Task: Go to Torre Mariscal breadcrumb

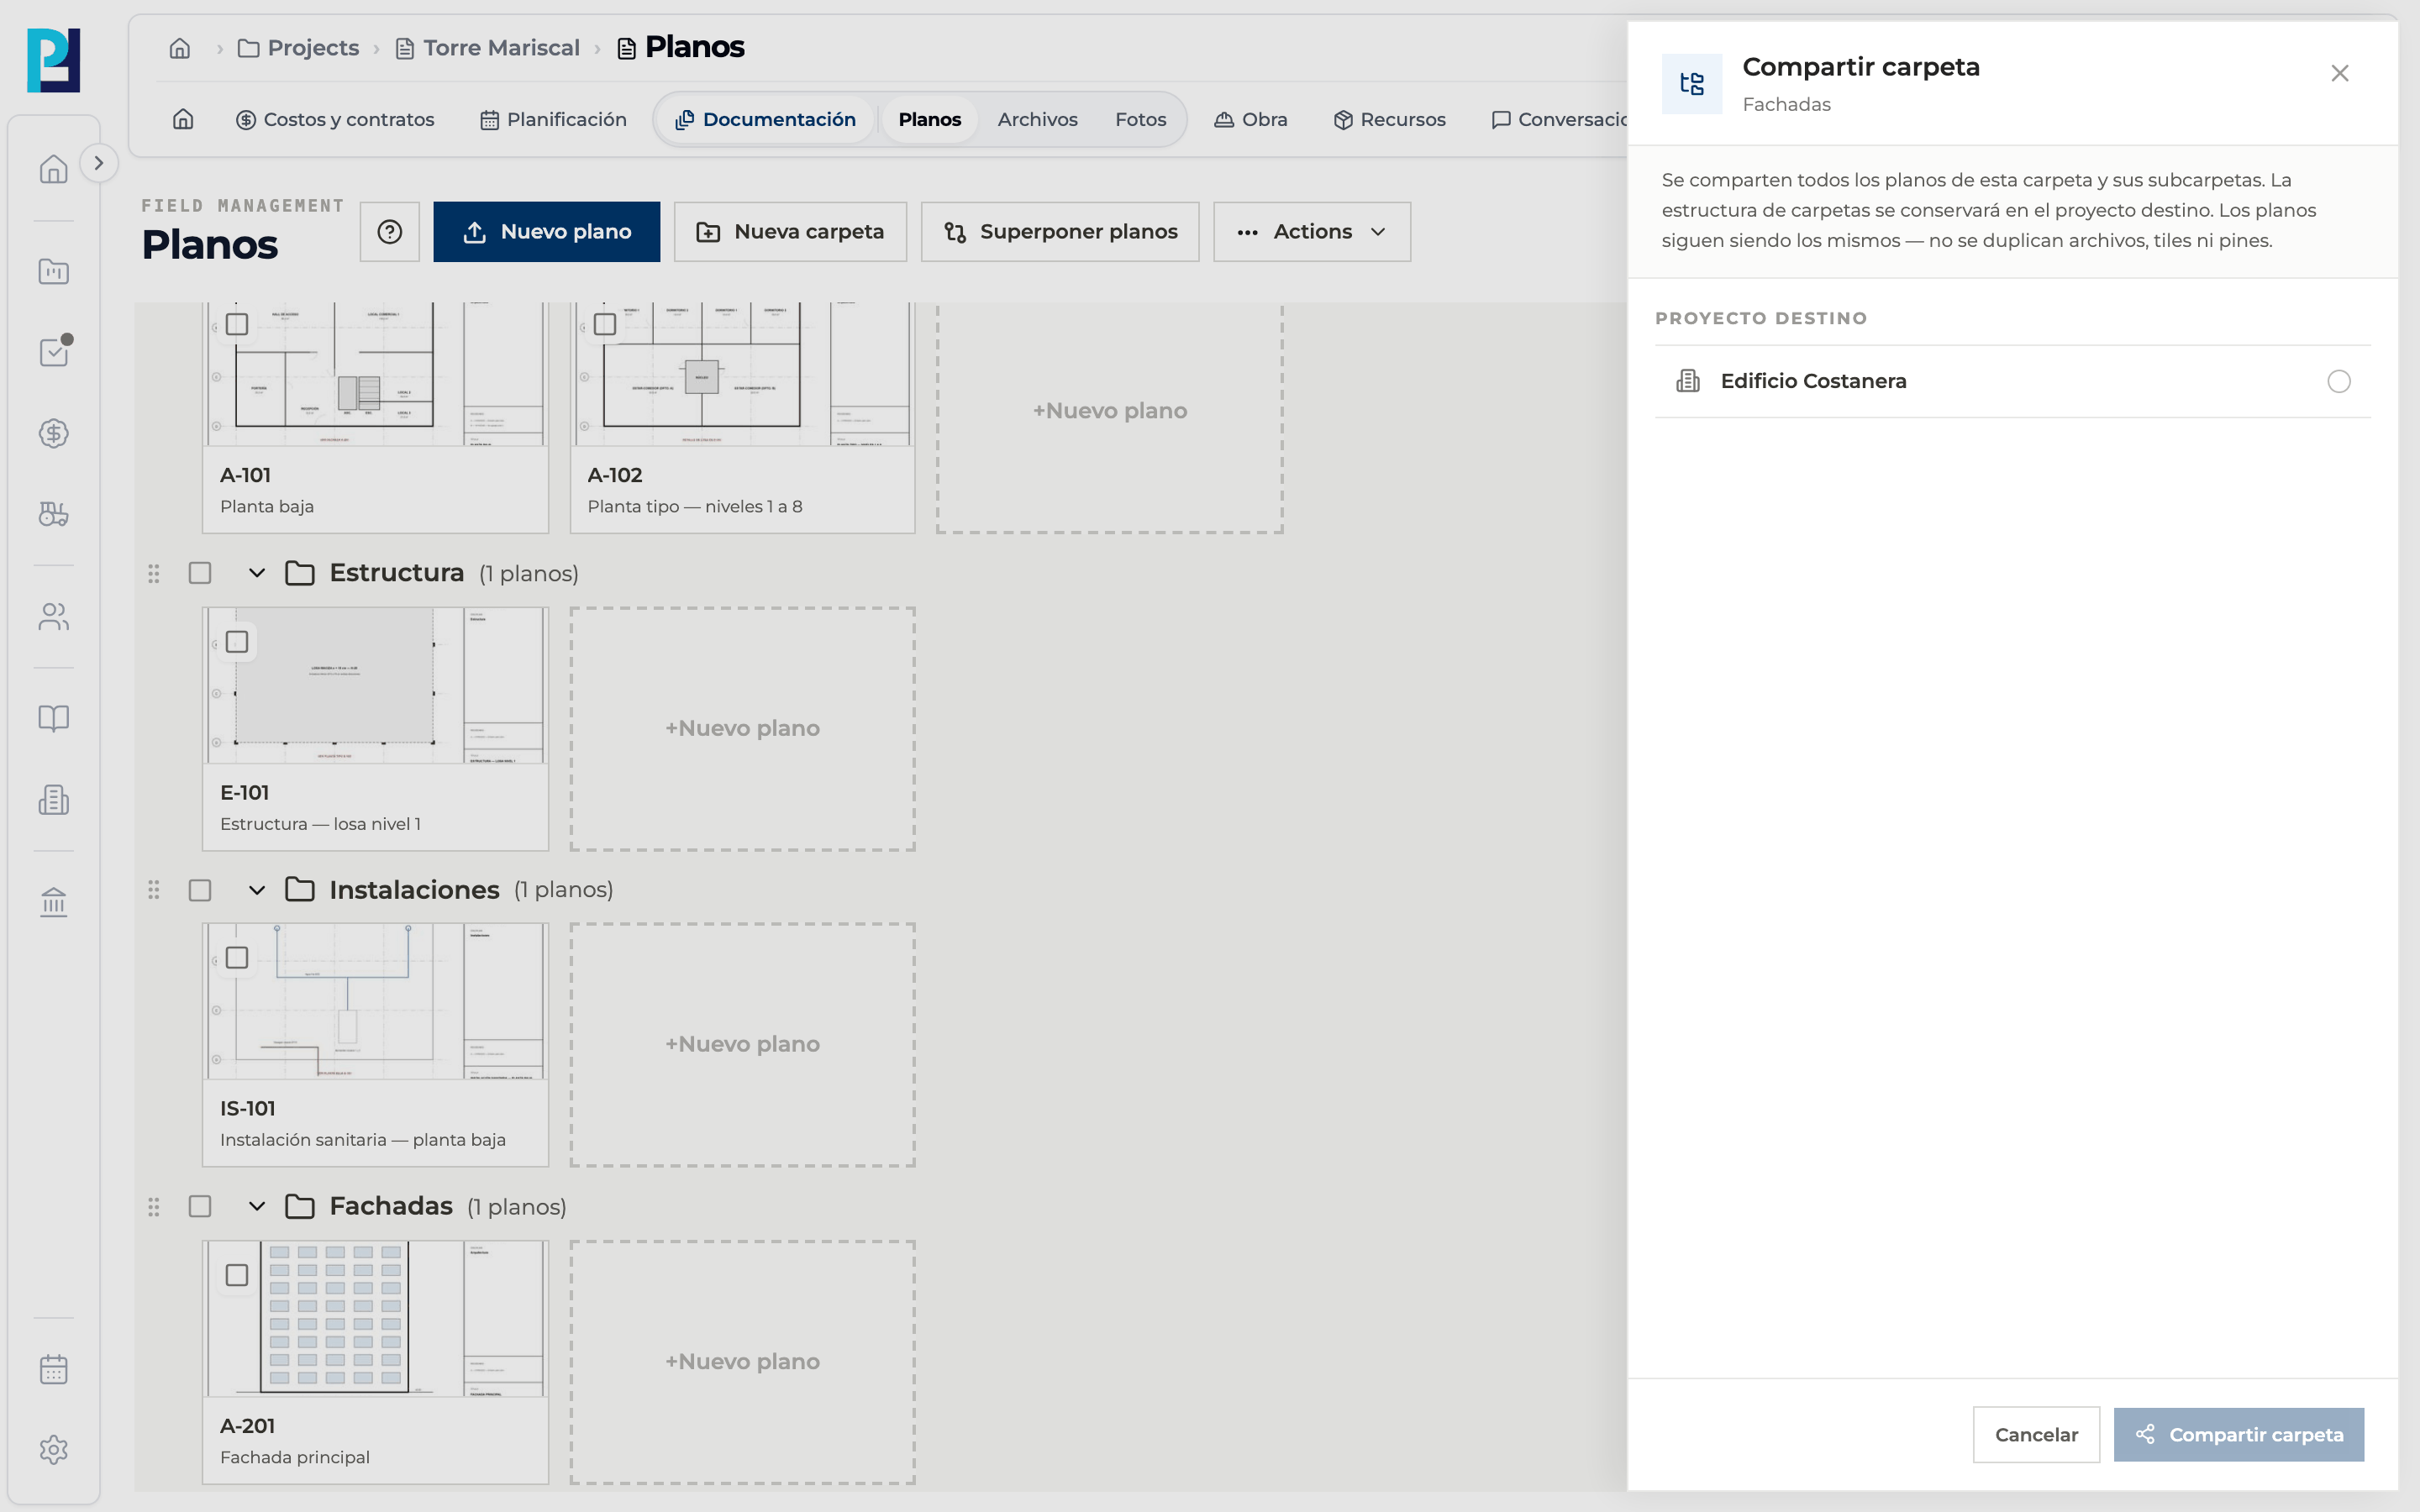Action: tap(488, 48)
